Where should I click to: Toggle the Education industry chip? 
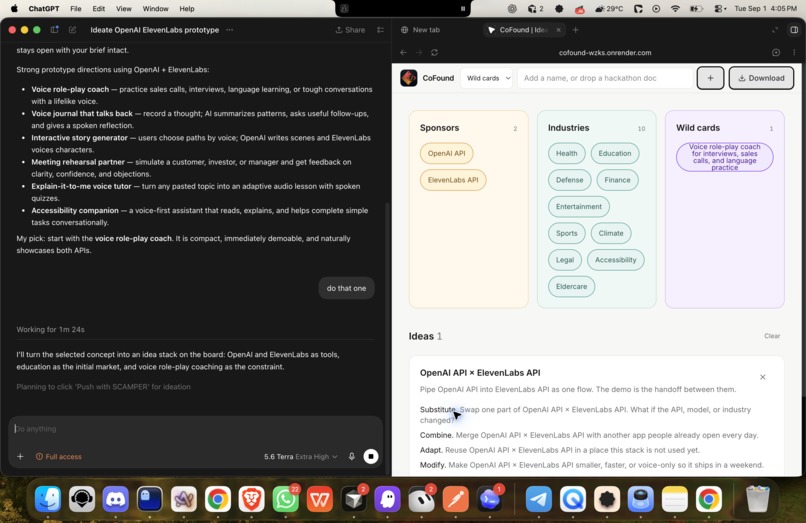(x=615, y=153)
